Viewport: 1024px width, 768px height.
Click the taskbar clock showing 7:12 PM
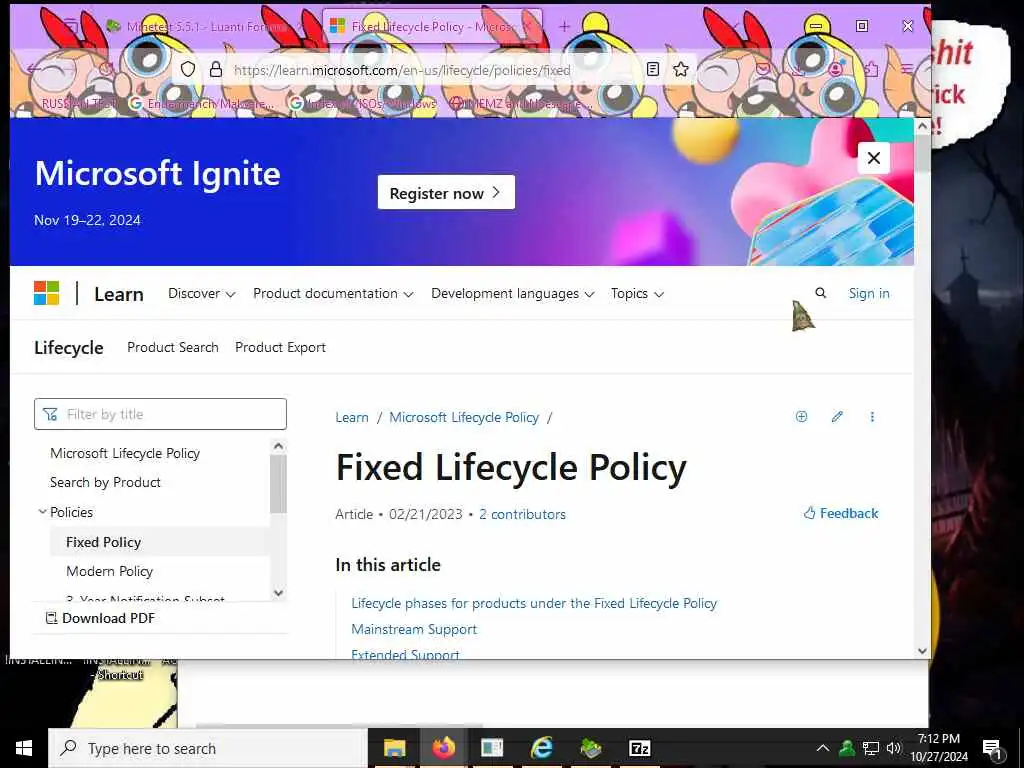[x=939, y=748]
